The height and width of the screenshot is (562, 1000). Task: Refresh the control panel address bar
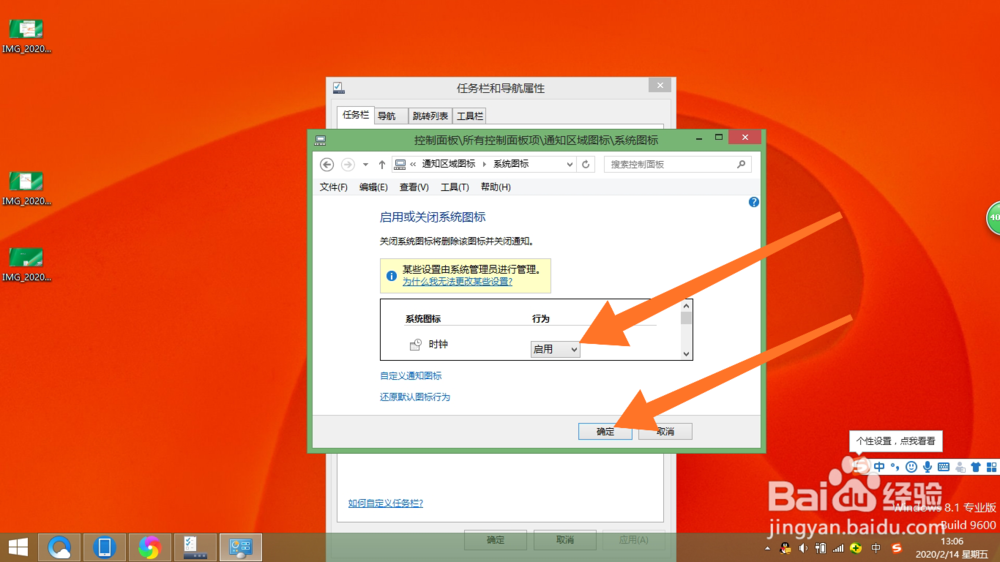pos(585,165)
